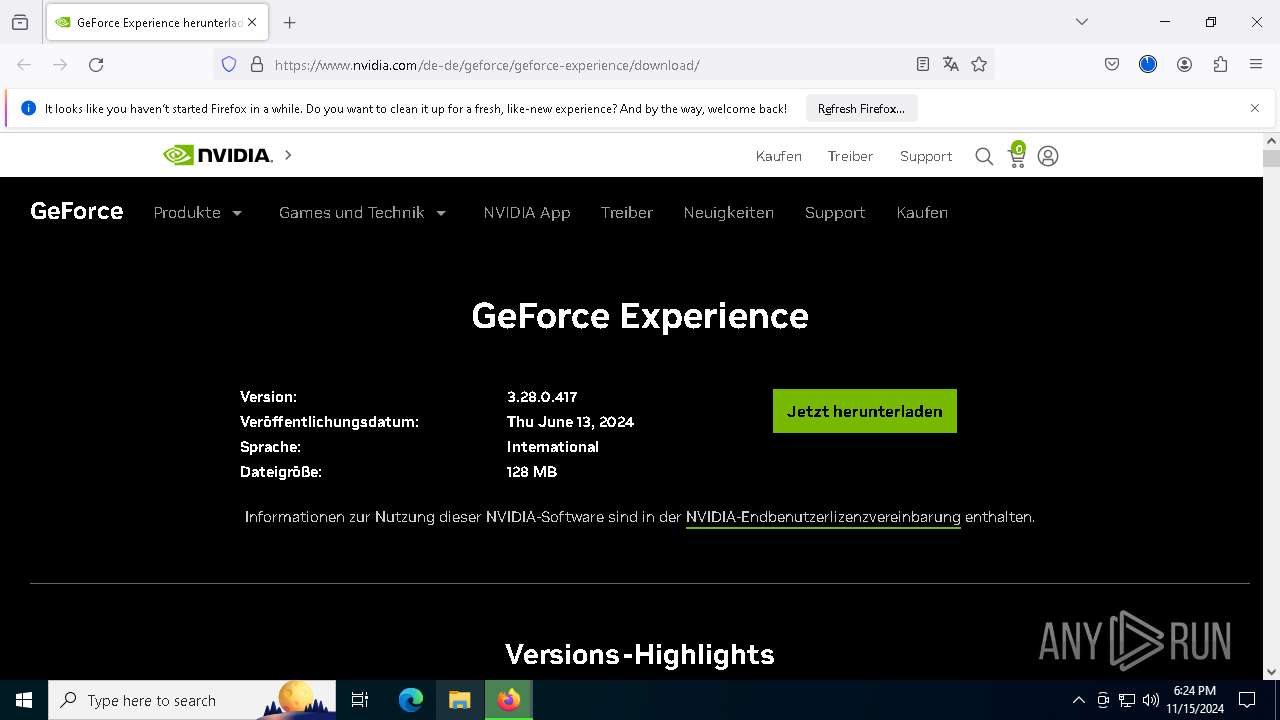Open the NVIDIA account profile icon
The image size is (1280, 720).
[x=1048, y=156]
